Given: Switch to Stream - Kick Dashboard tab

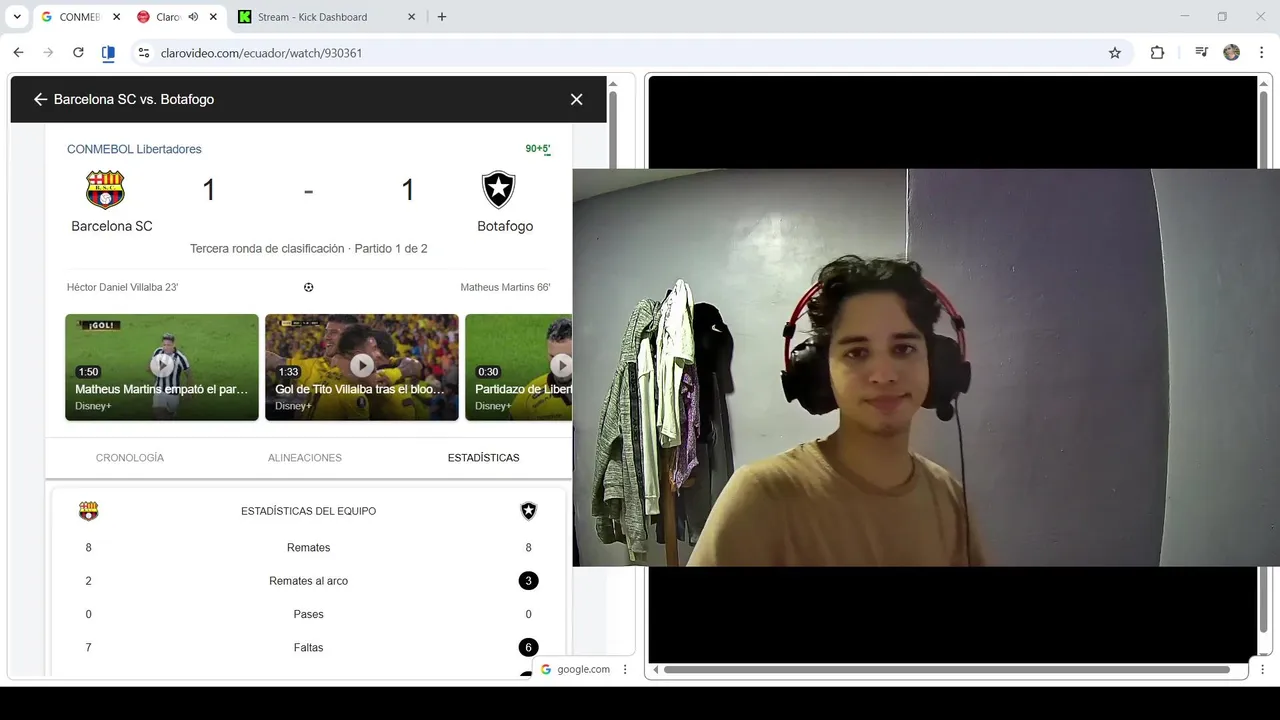Looking at the screenshot, I should [x=313, y=17].
